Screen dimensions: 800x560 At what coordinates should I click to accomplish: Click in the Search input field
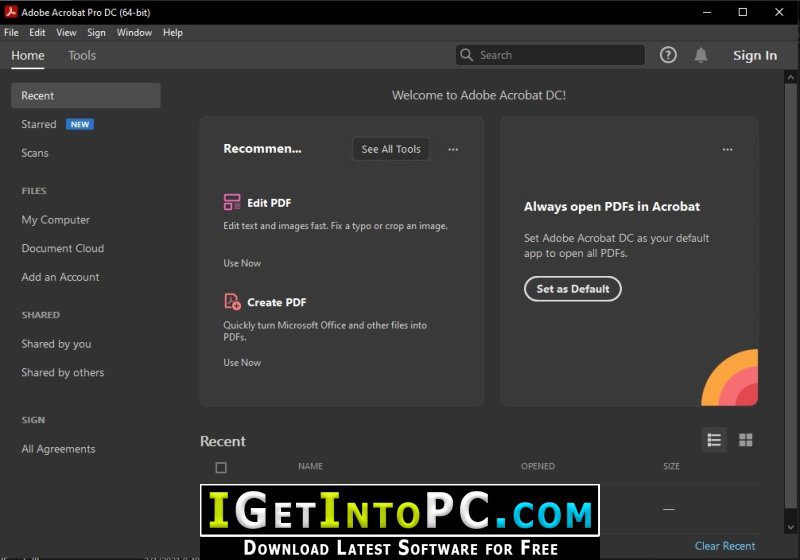point(550,55)
